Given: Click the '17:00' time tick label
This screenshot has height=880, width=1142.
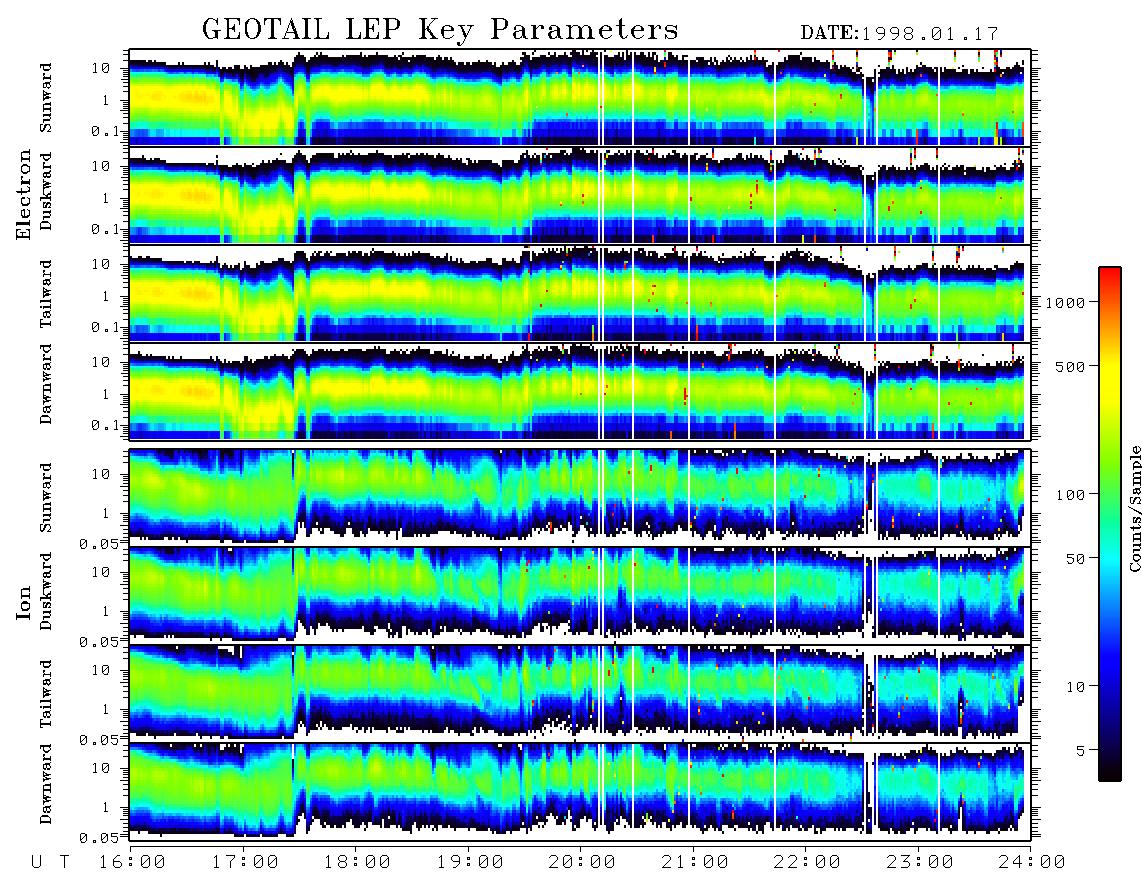Looking at the screenshot, I should [x=245, y=862].
